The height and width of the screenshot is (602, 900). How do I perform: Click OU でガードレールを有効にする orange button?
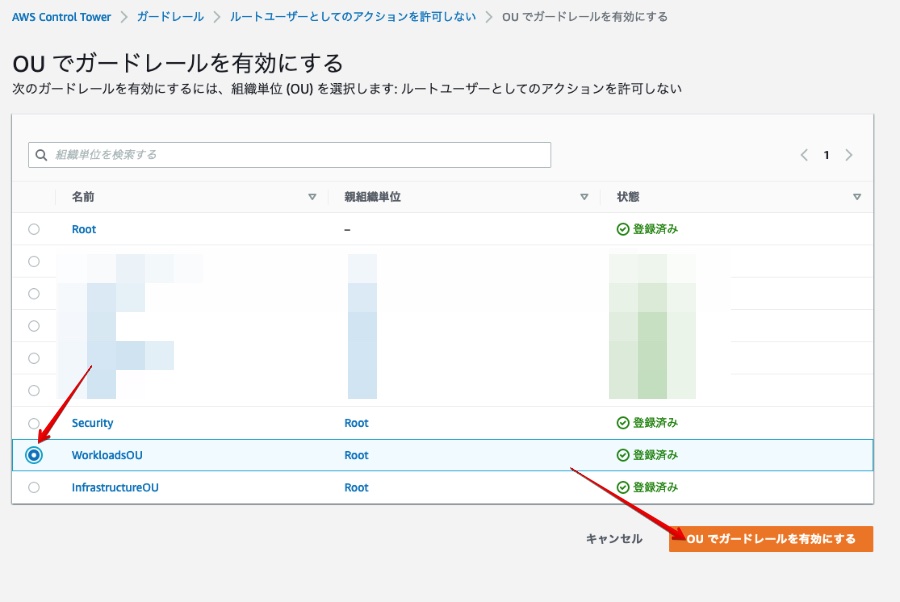[x=771, y=539]
